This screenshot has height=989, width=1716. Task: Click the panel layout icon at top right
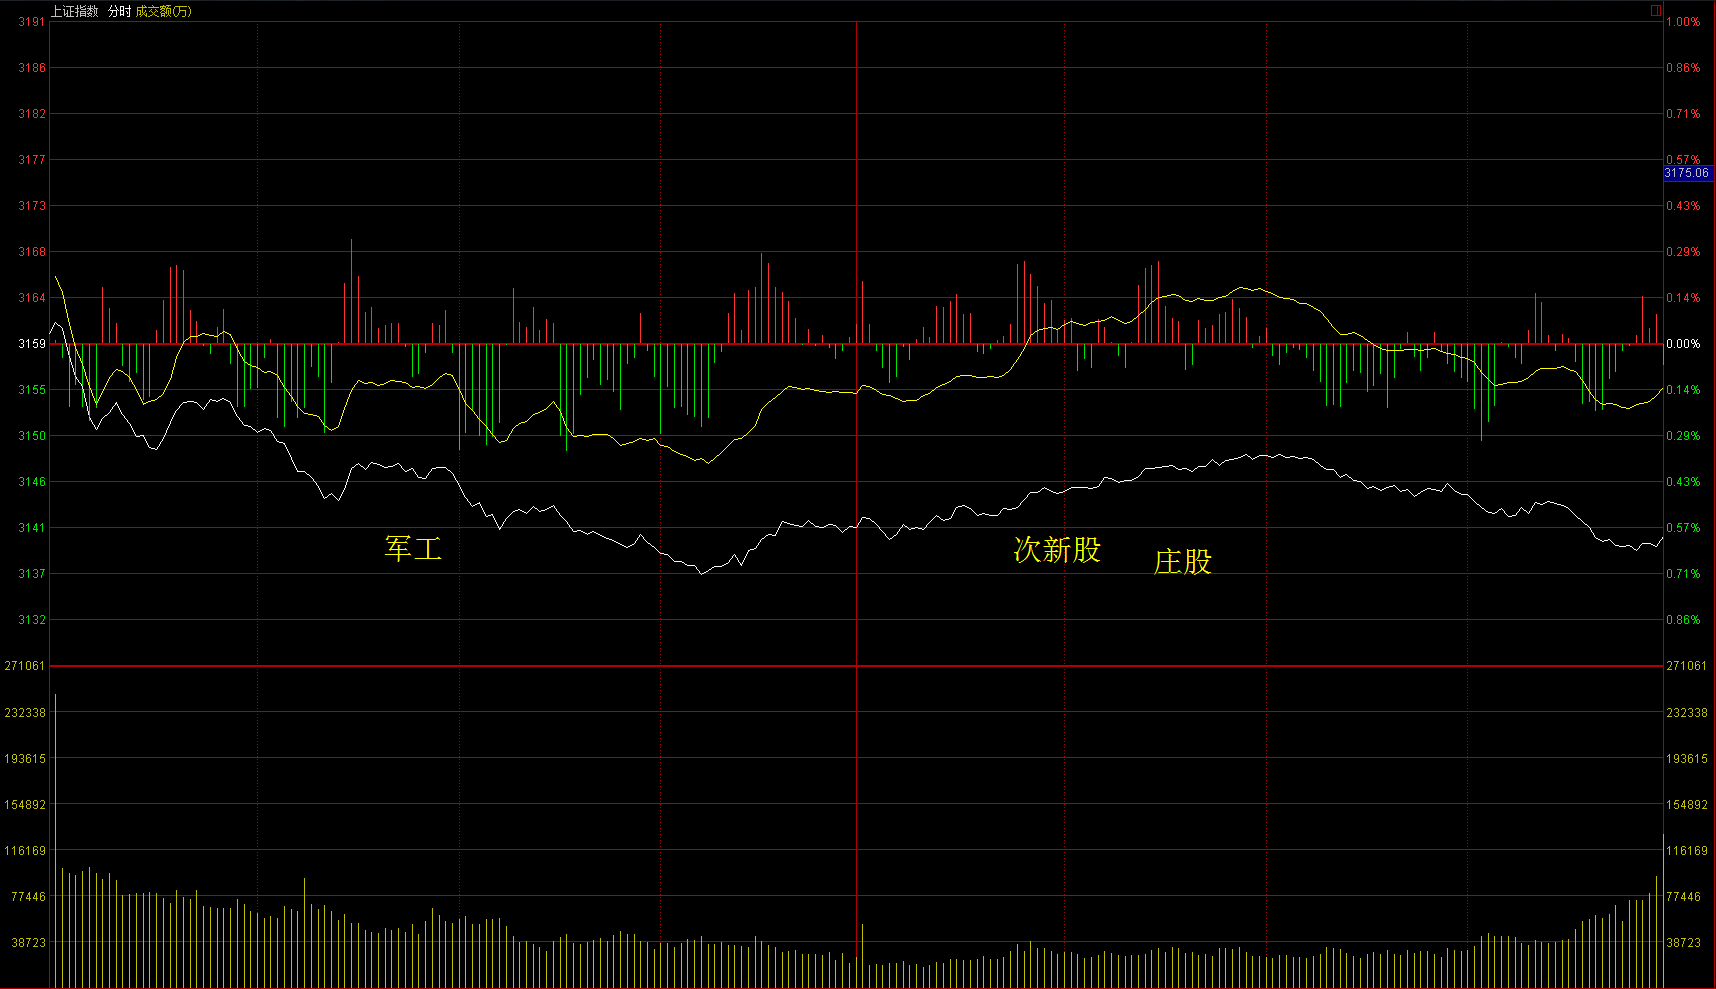1656,11
